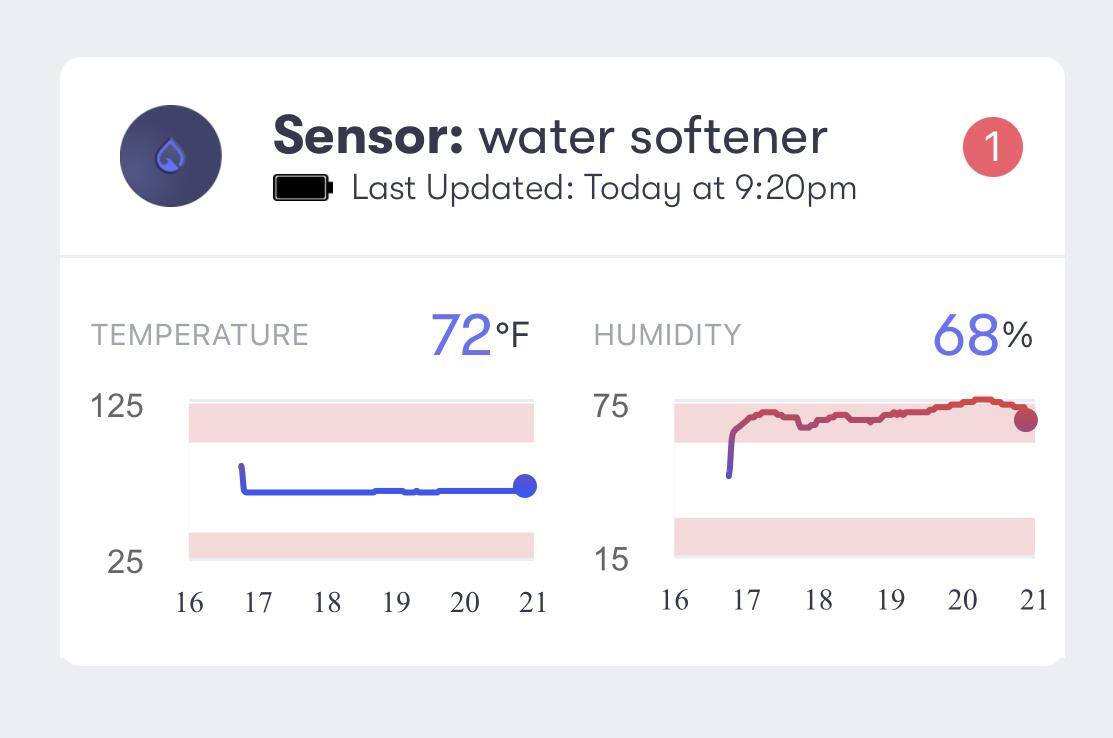Viewport: 1113px width, 738px height.
Task: Click the battery level icon
Action: pos(302,188)
